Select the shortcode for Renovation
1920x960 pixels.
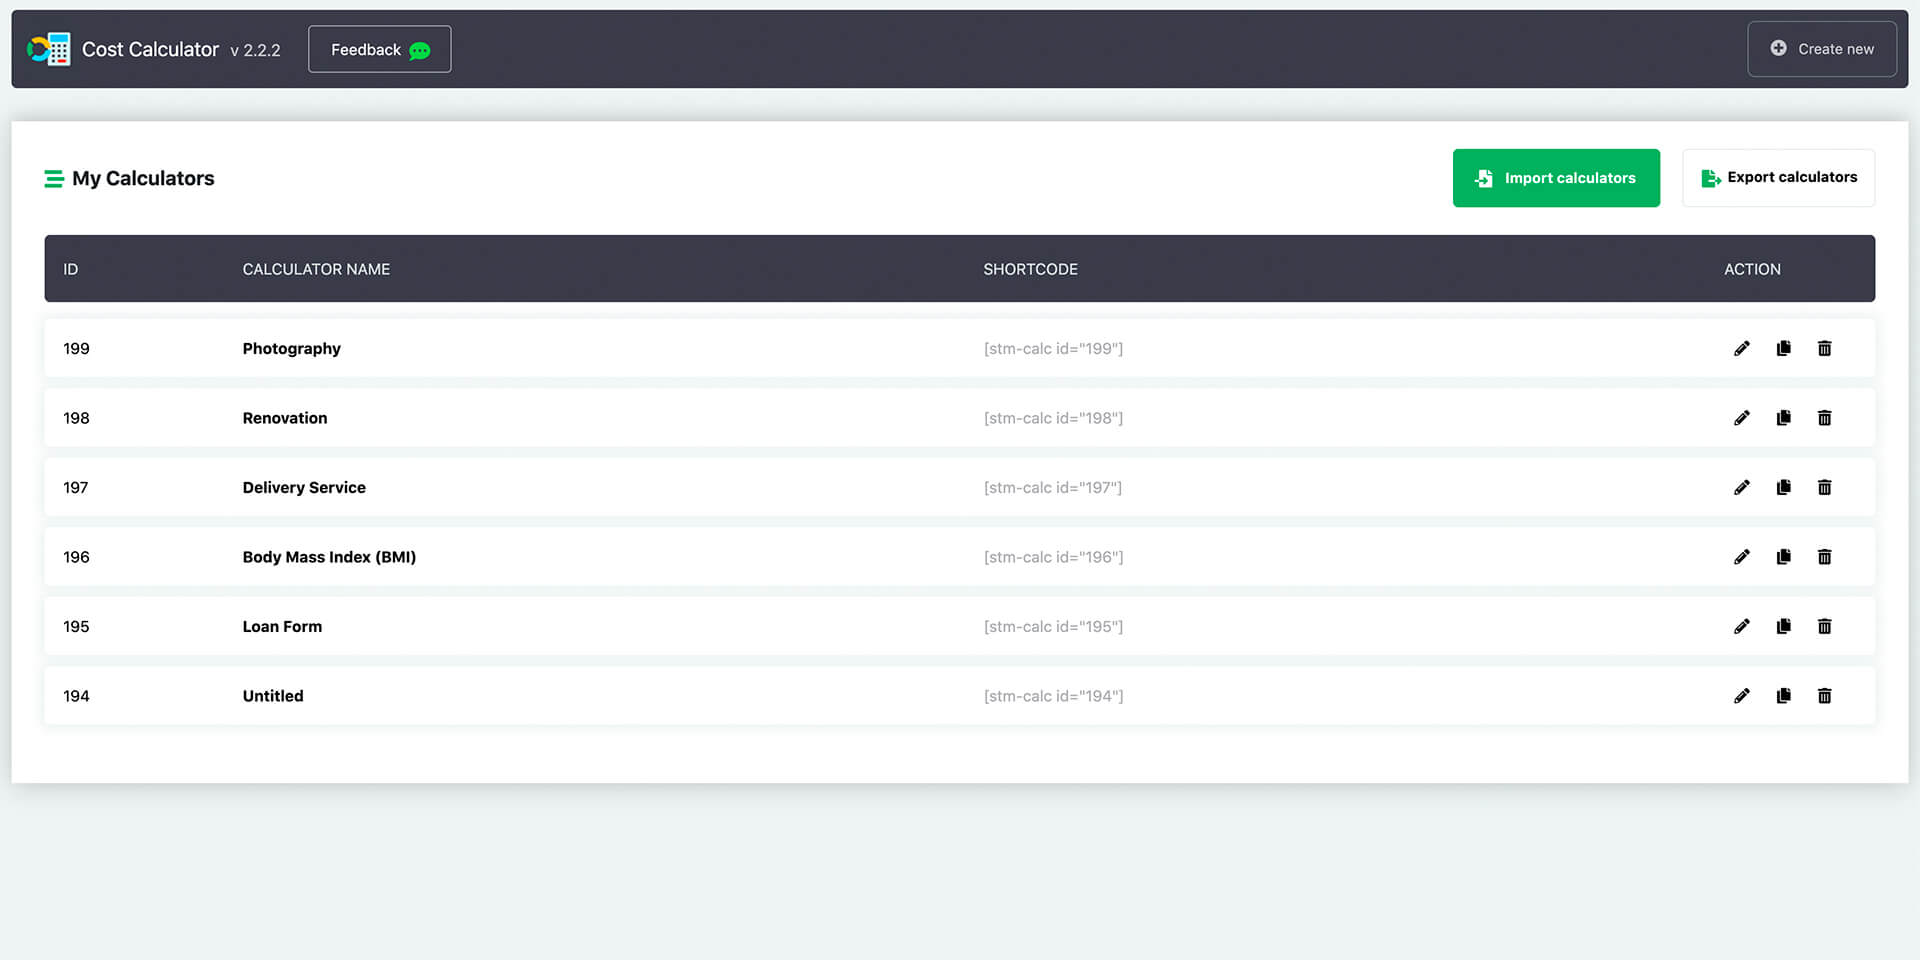coord(1053,418)
